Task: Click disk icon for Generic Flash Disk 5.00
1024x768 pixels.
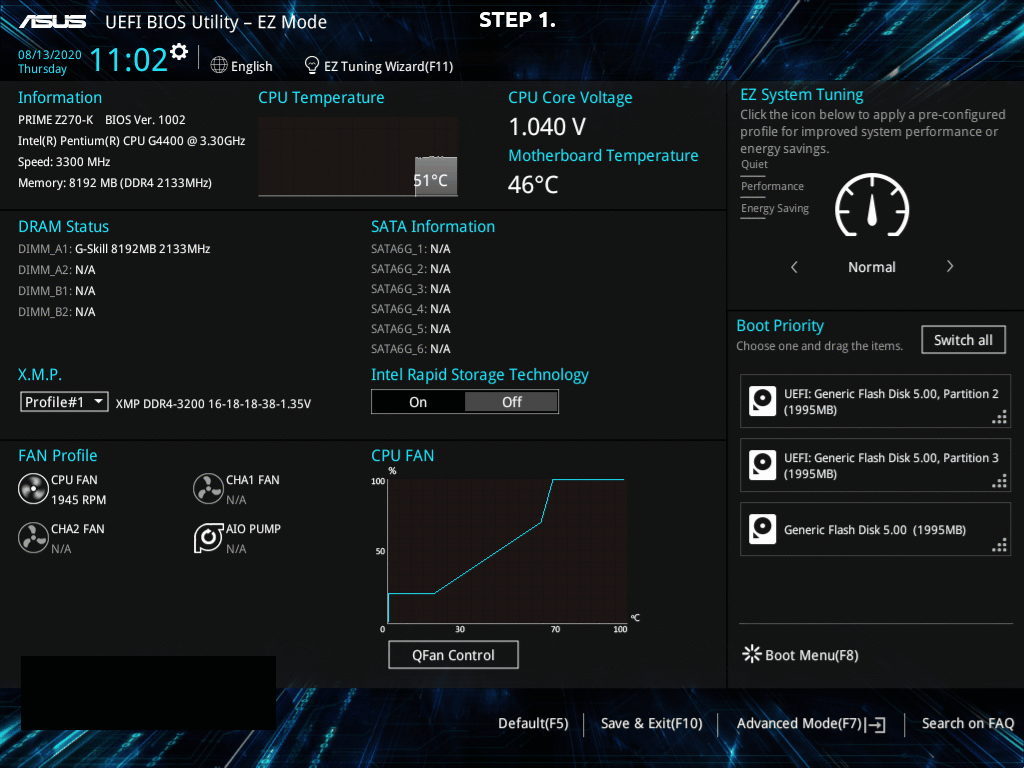Action: pos(762,529)
